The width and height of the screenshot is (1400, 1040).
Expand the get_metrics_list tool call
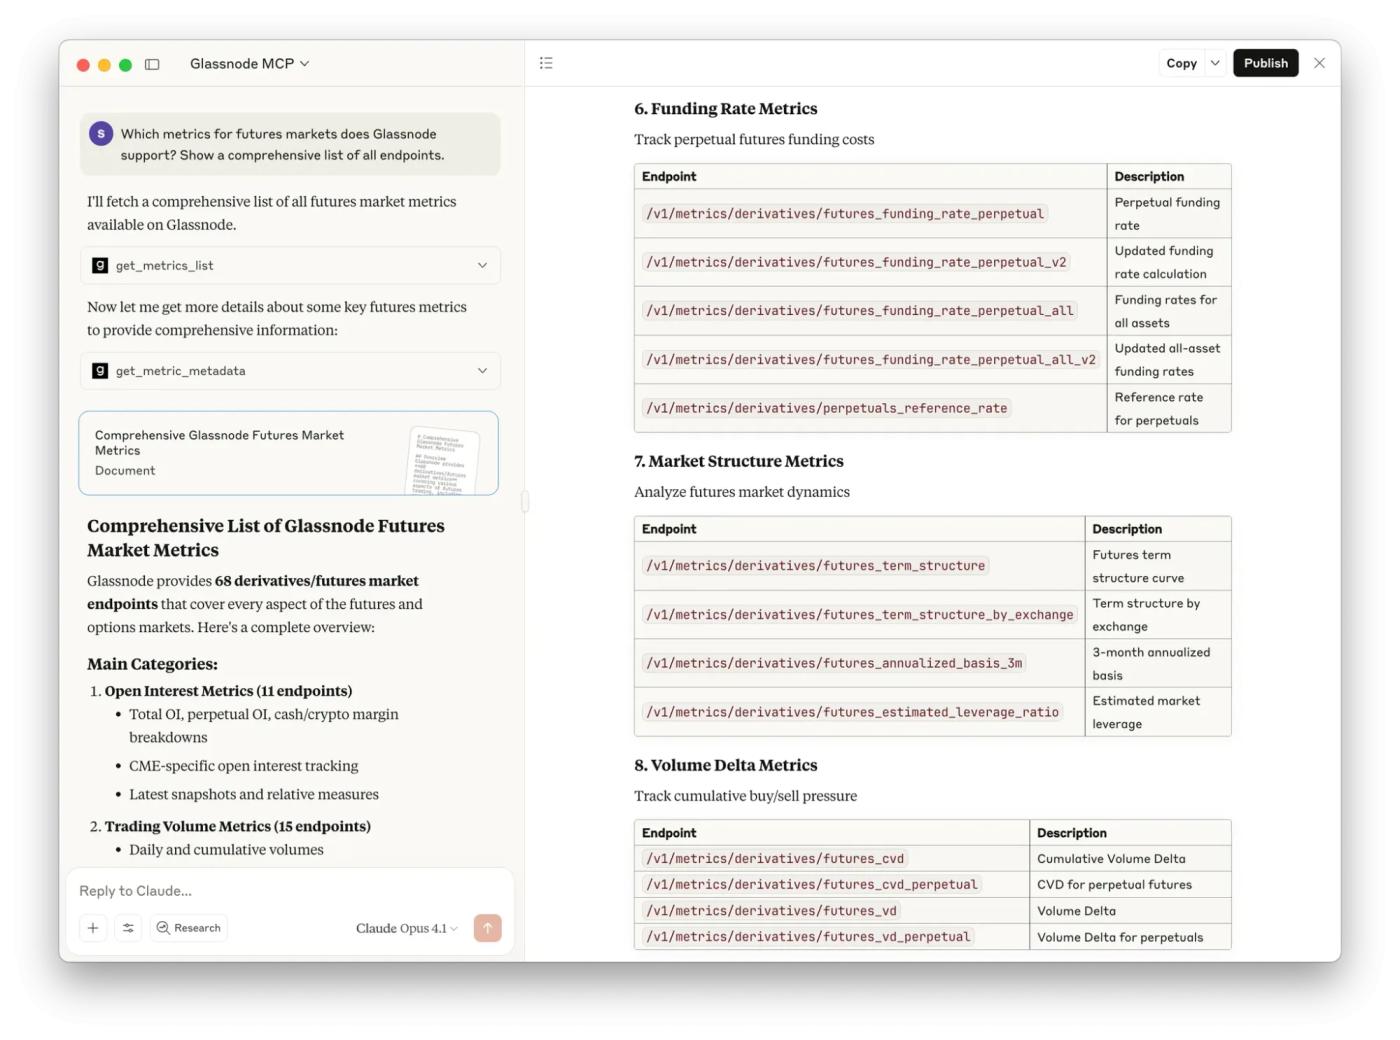coord(290,265)
